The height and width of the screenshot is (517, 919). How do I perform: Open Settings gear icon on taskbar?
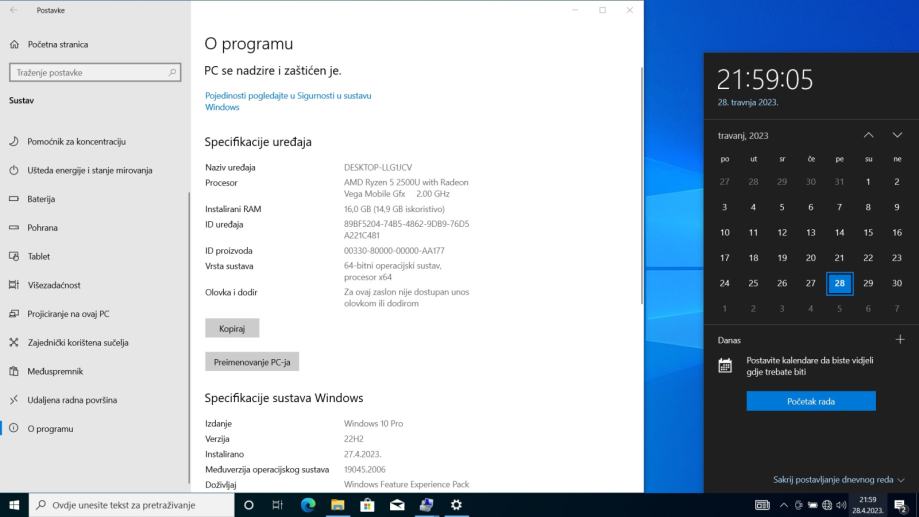point(456,505)
